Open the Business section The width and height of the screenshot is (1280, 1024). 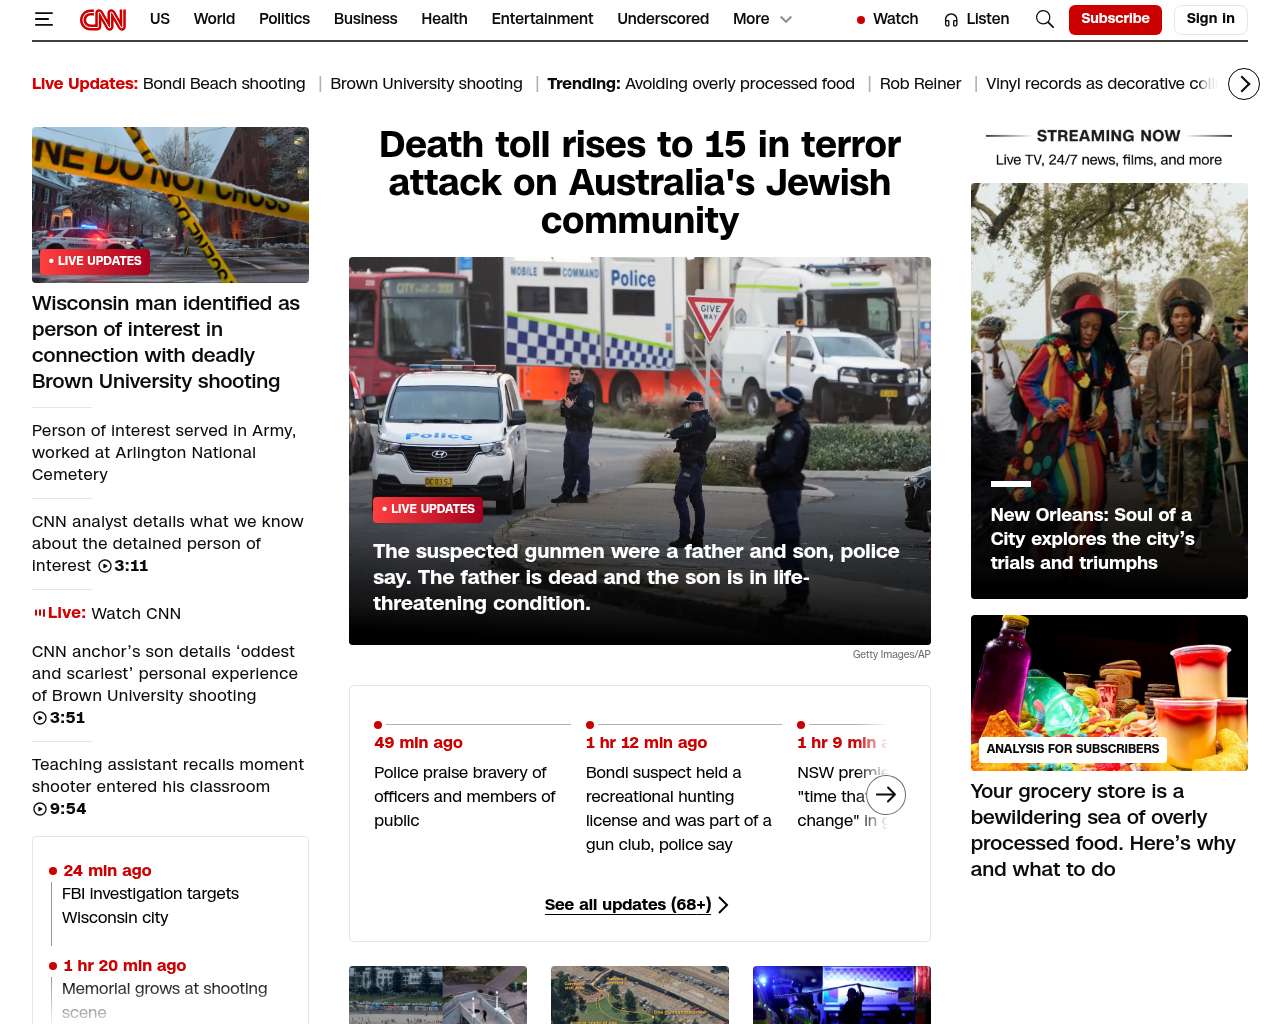[365, 19]
